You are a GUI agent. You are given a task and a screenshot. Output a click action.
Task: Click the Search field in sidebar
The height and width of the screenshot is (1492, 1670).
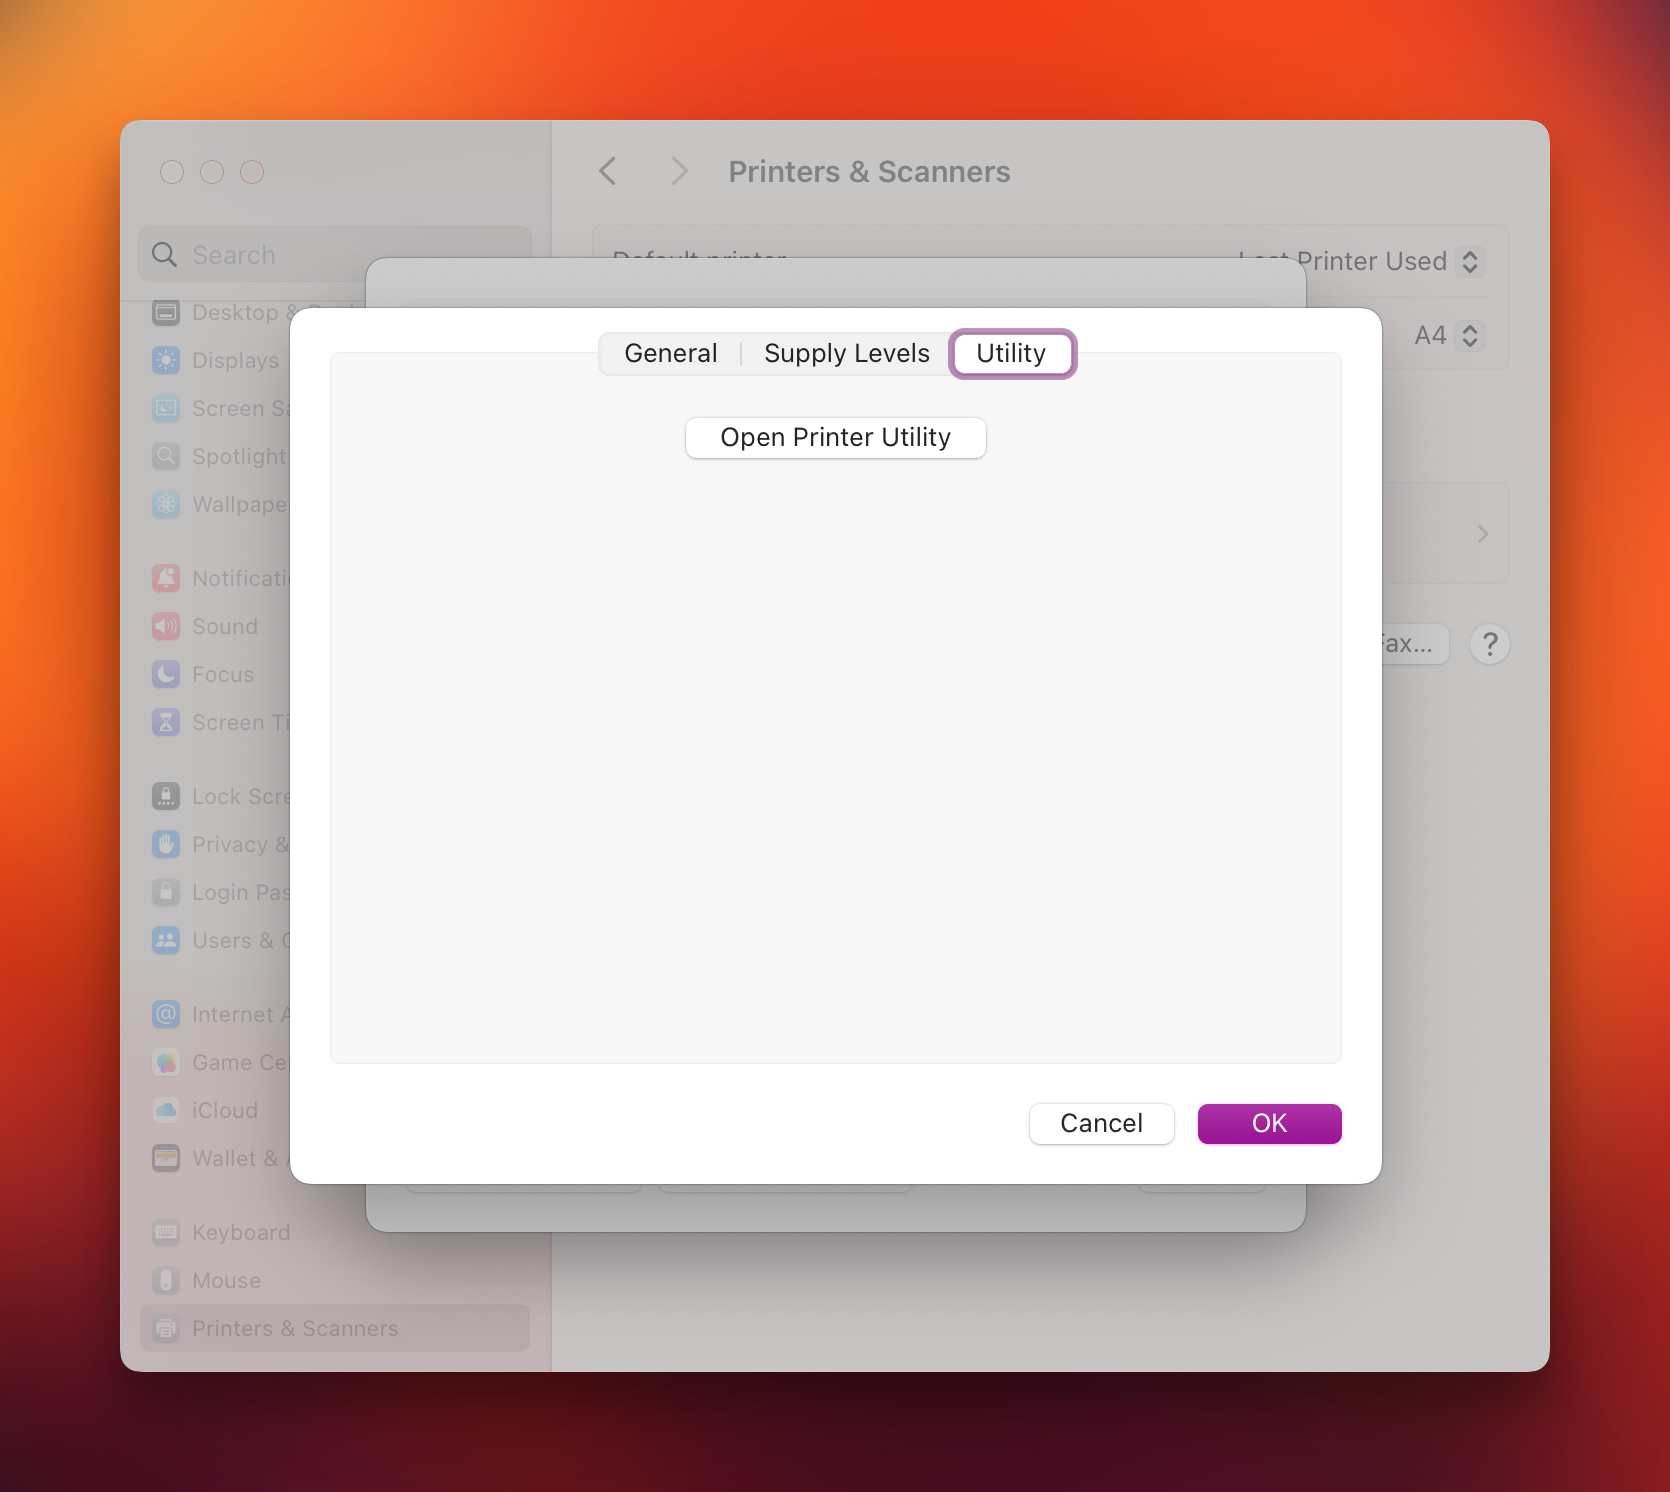pos(335,255)
